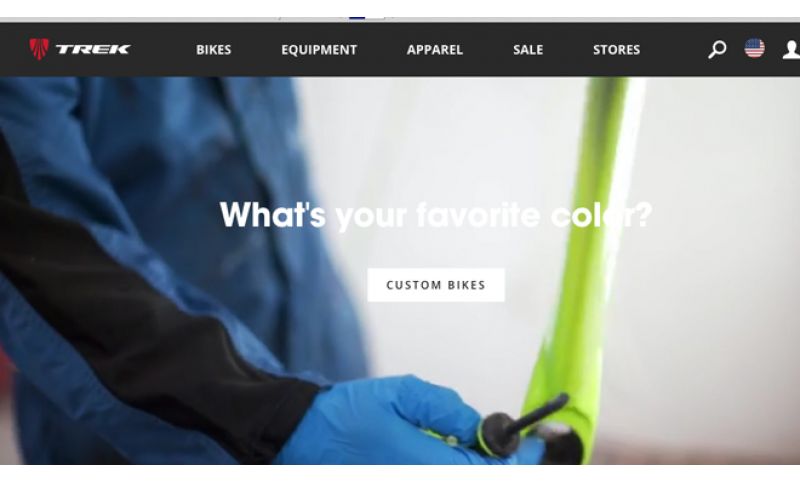Open the STORES locator link
This screenshot has width=800, height=484.
click(x=616, y=49)
